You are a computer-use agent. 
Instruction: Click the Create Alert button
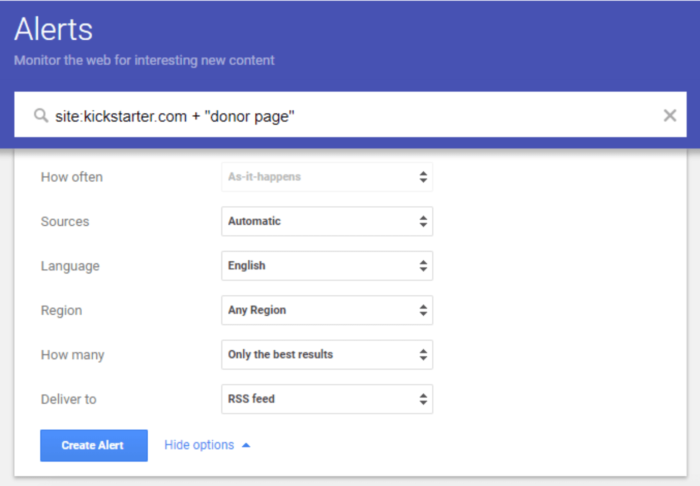point(94,445)
